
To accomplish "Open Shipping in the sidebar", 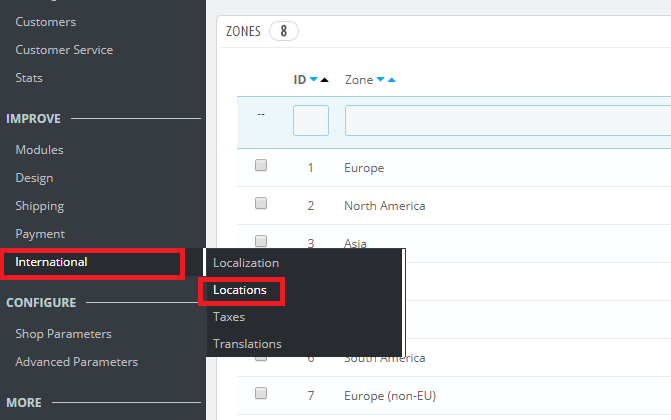I will click(40, 206).
